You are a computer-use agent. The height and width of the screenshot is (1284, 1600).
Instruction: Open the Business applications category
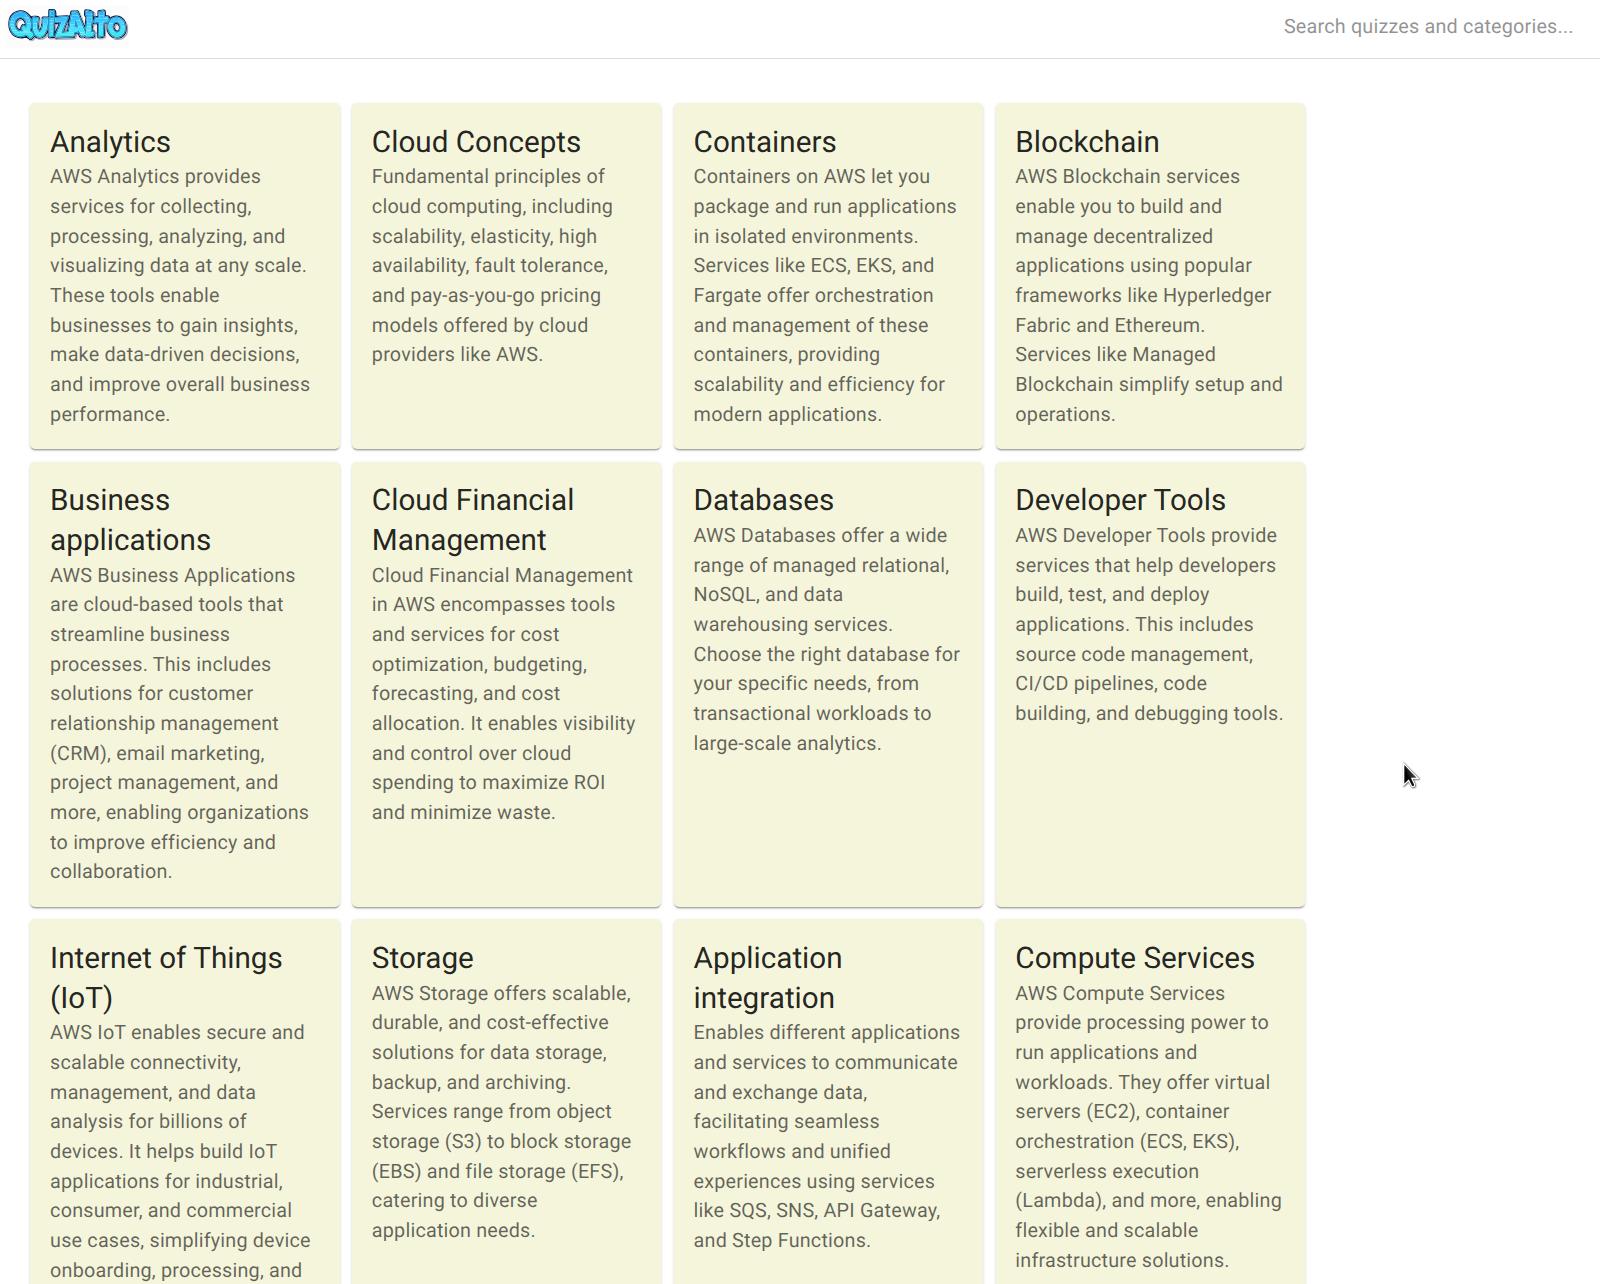tap(185, 684)
